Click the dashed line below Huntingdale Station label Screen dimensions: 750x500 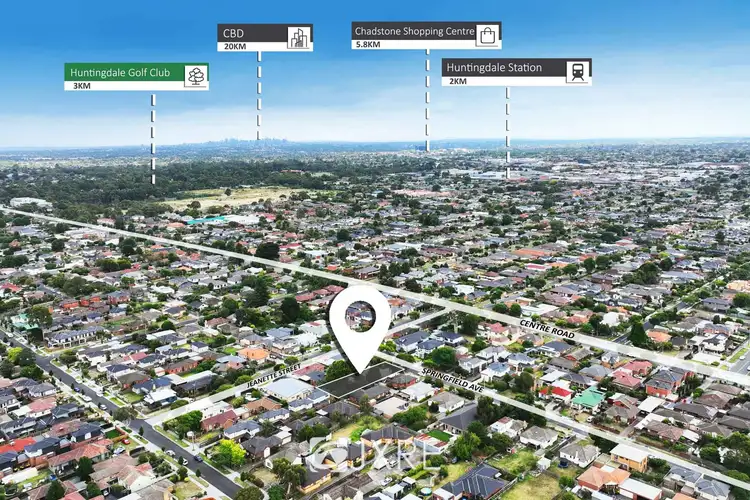507,130
